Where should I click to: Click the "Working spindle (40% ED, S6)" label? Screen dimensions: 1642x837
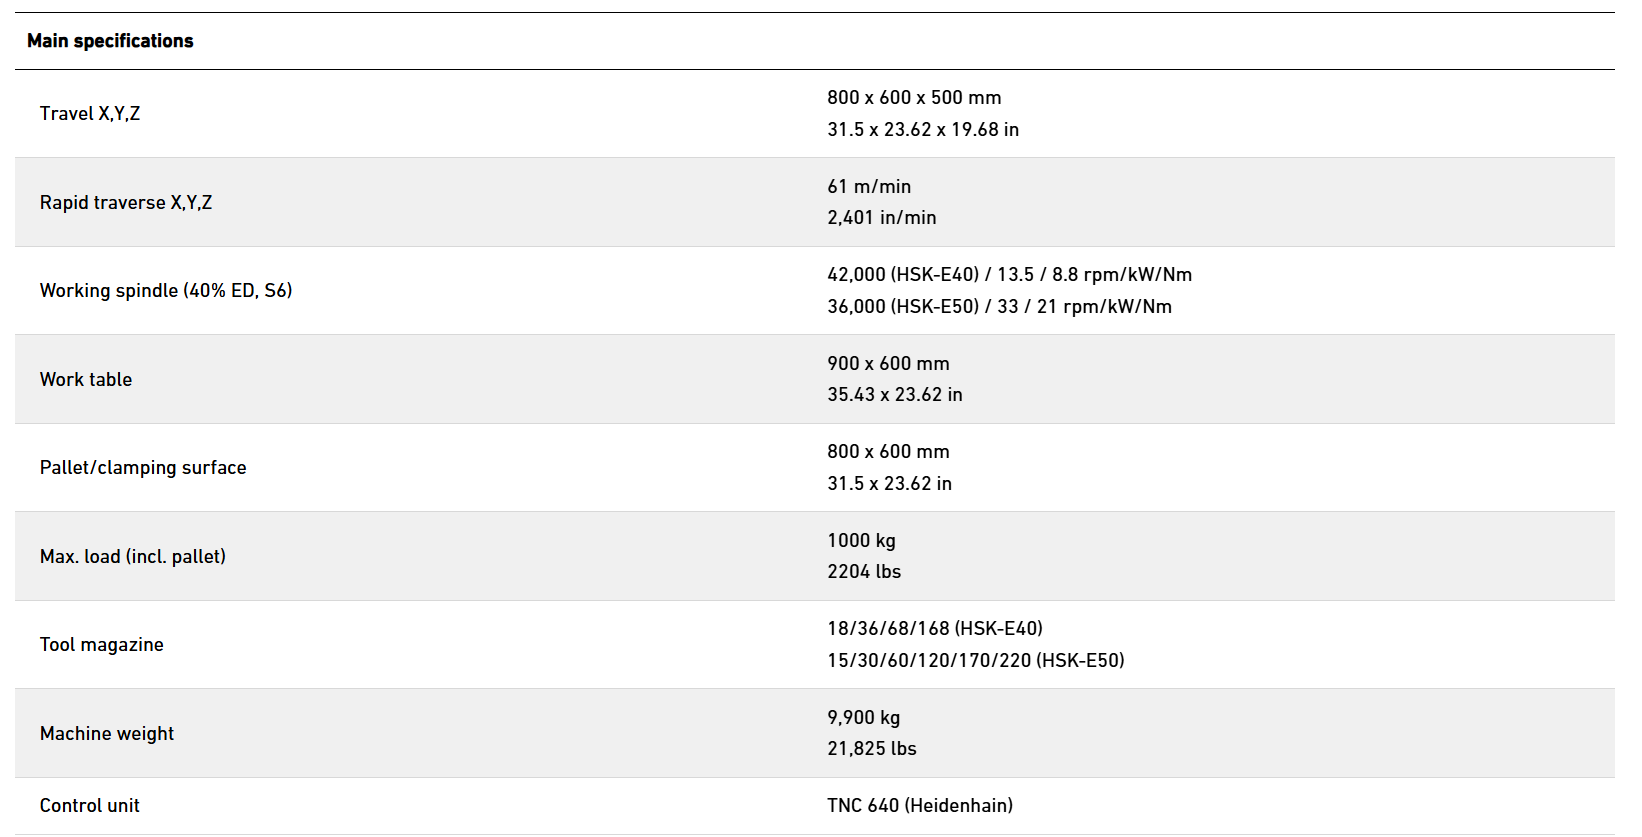[x=166, y=291]
